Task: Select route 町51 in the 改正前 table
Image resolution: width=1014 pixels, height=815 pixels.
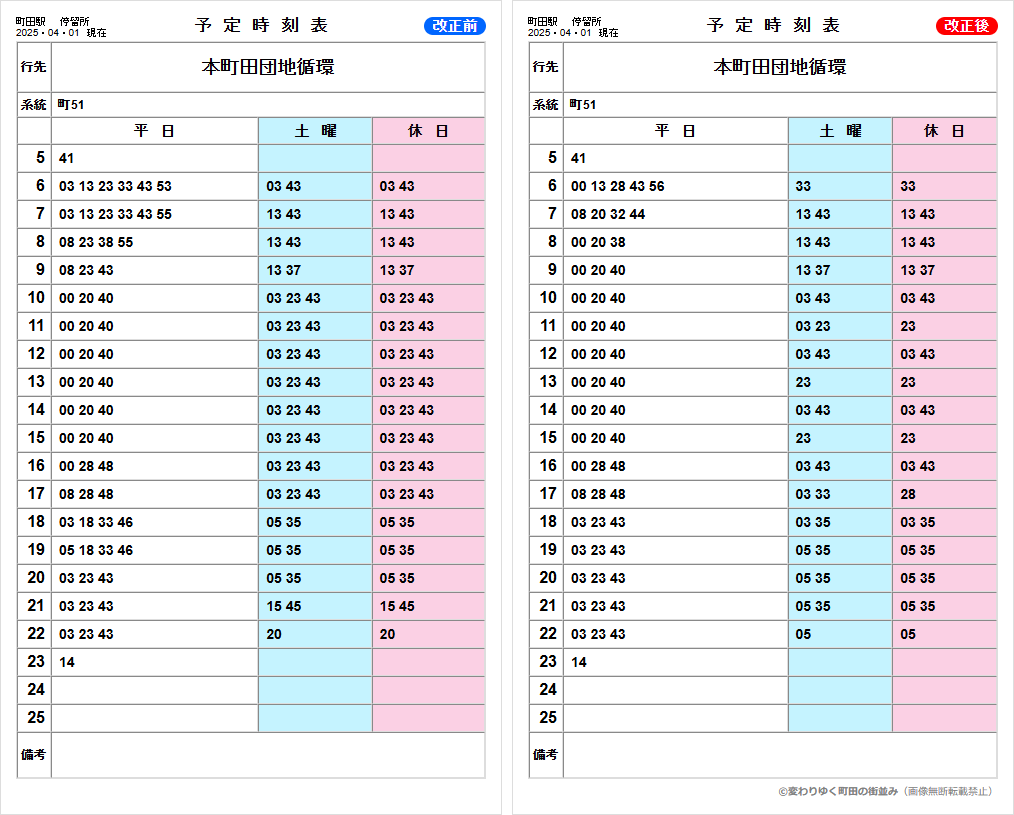Action: pos(70,105)
